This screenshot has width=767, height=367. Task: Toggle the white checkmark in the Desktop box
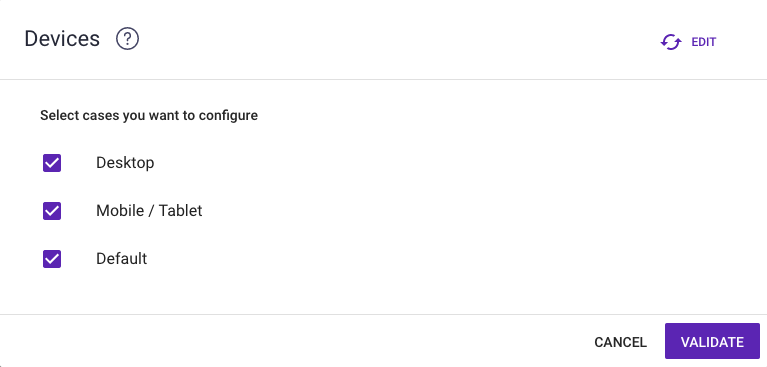pos(52,163)
